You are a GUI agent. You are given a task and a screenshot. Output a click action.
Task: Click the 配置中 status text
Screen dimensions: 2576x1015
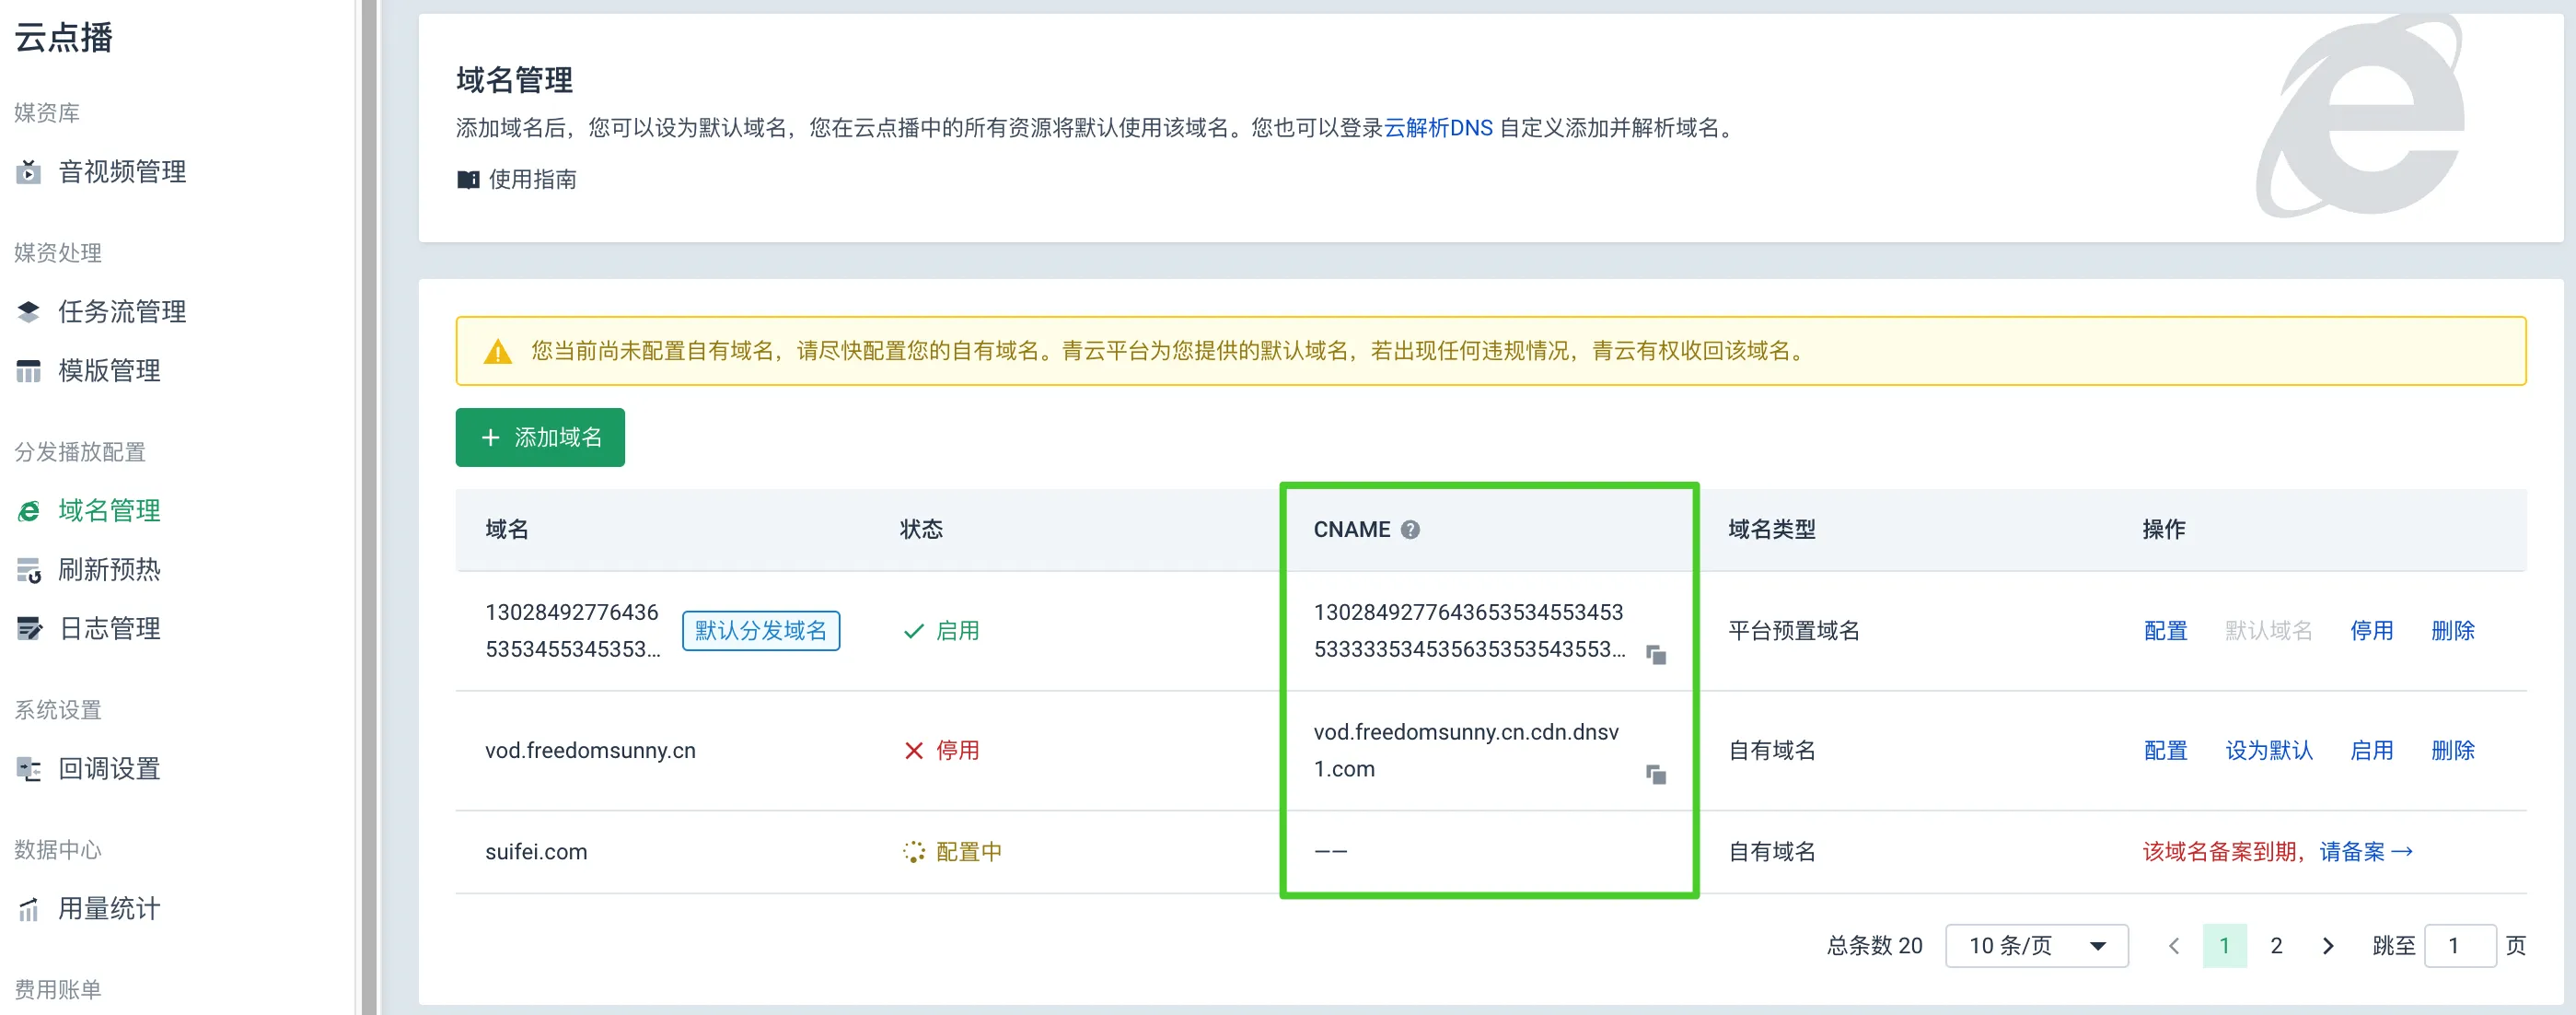[969, 852]
